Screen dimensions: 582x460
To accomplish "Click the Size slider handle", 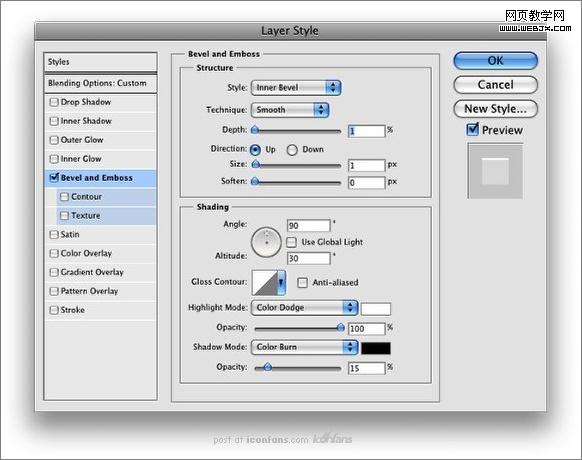I will point(255,164).
